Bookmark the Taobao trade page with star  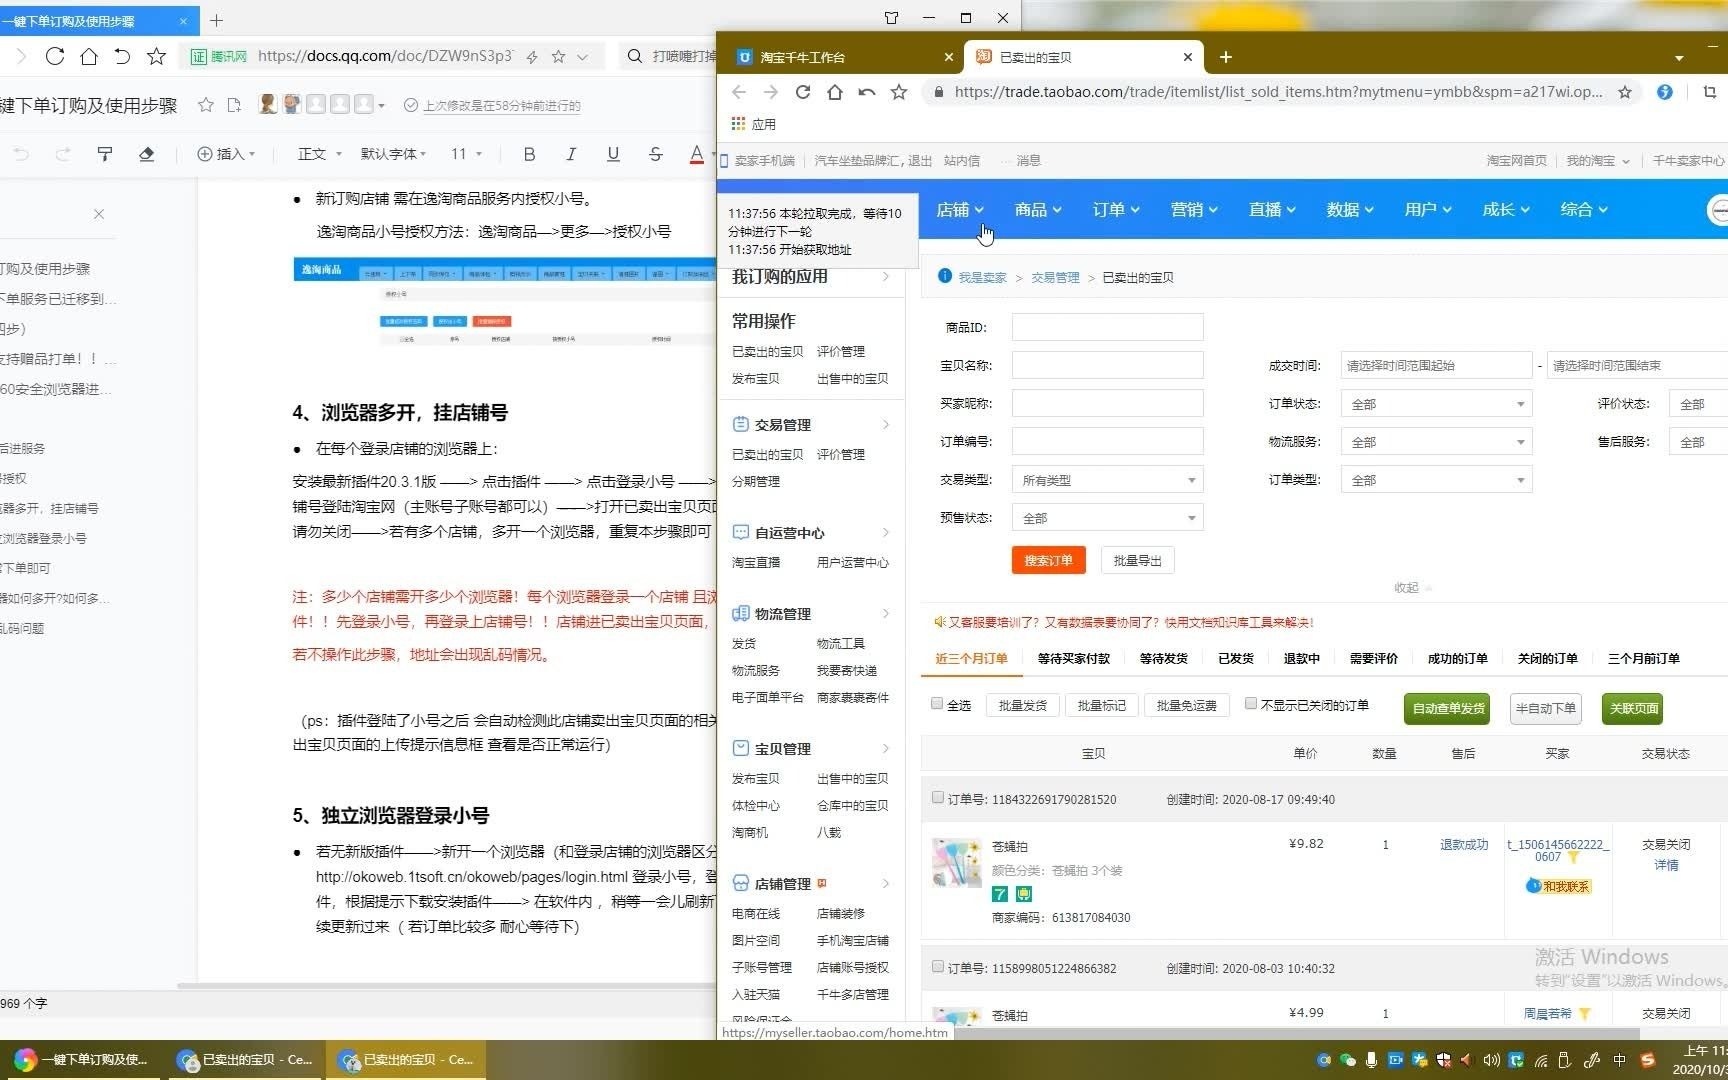pos(1625,92)
